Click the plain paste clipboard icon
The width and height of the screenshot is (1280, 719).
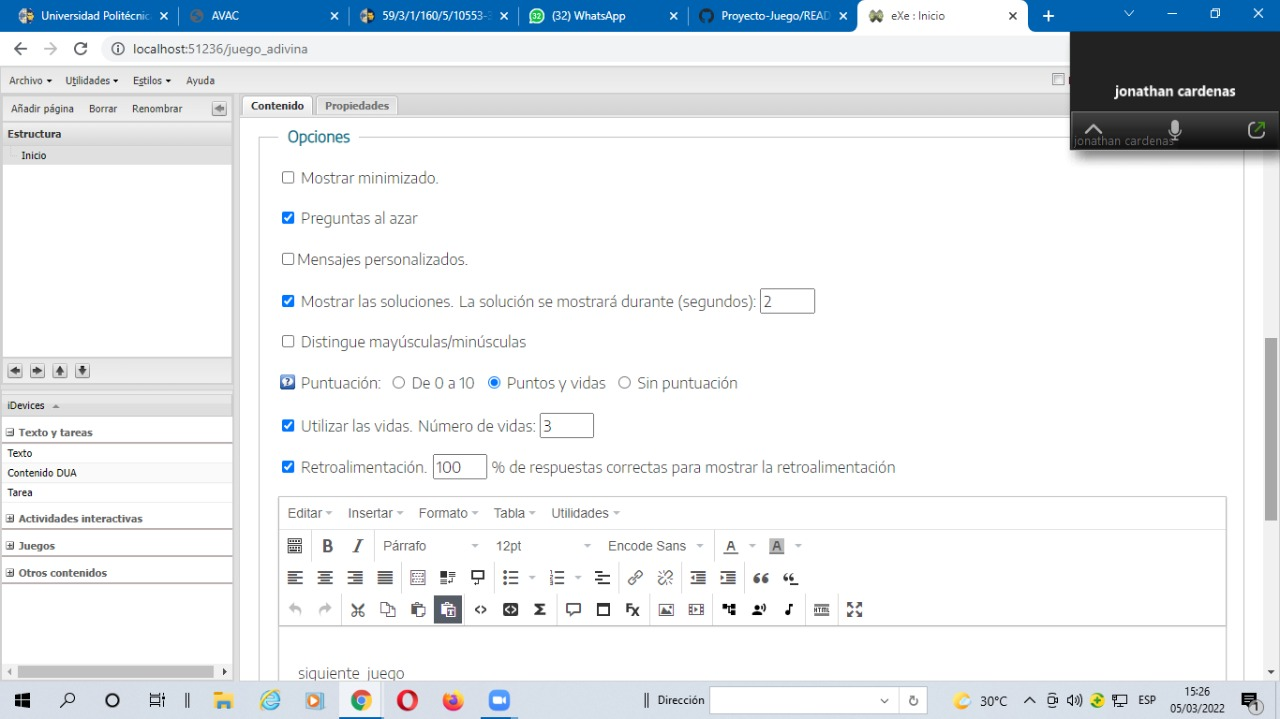[418, 610]
